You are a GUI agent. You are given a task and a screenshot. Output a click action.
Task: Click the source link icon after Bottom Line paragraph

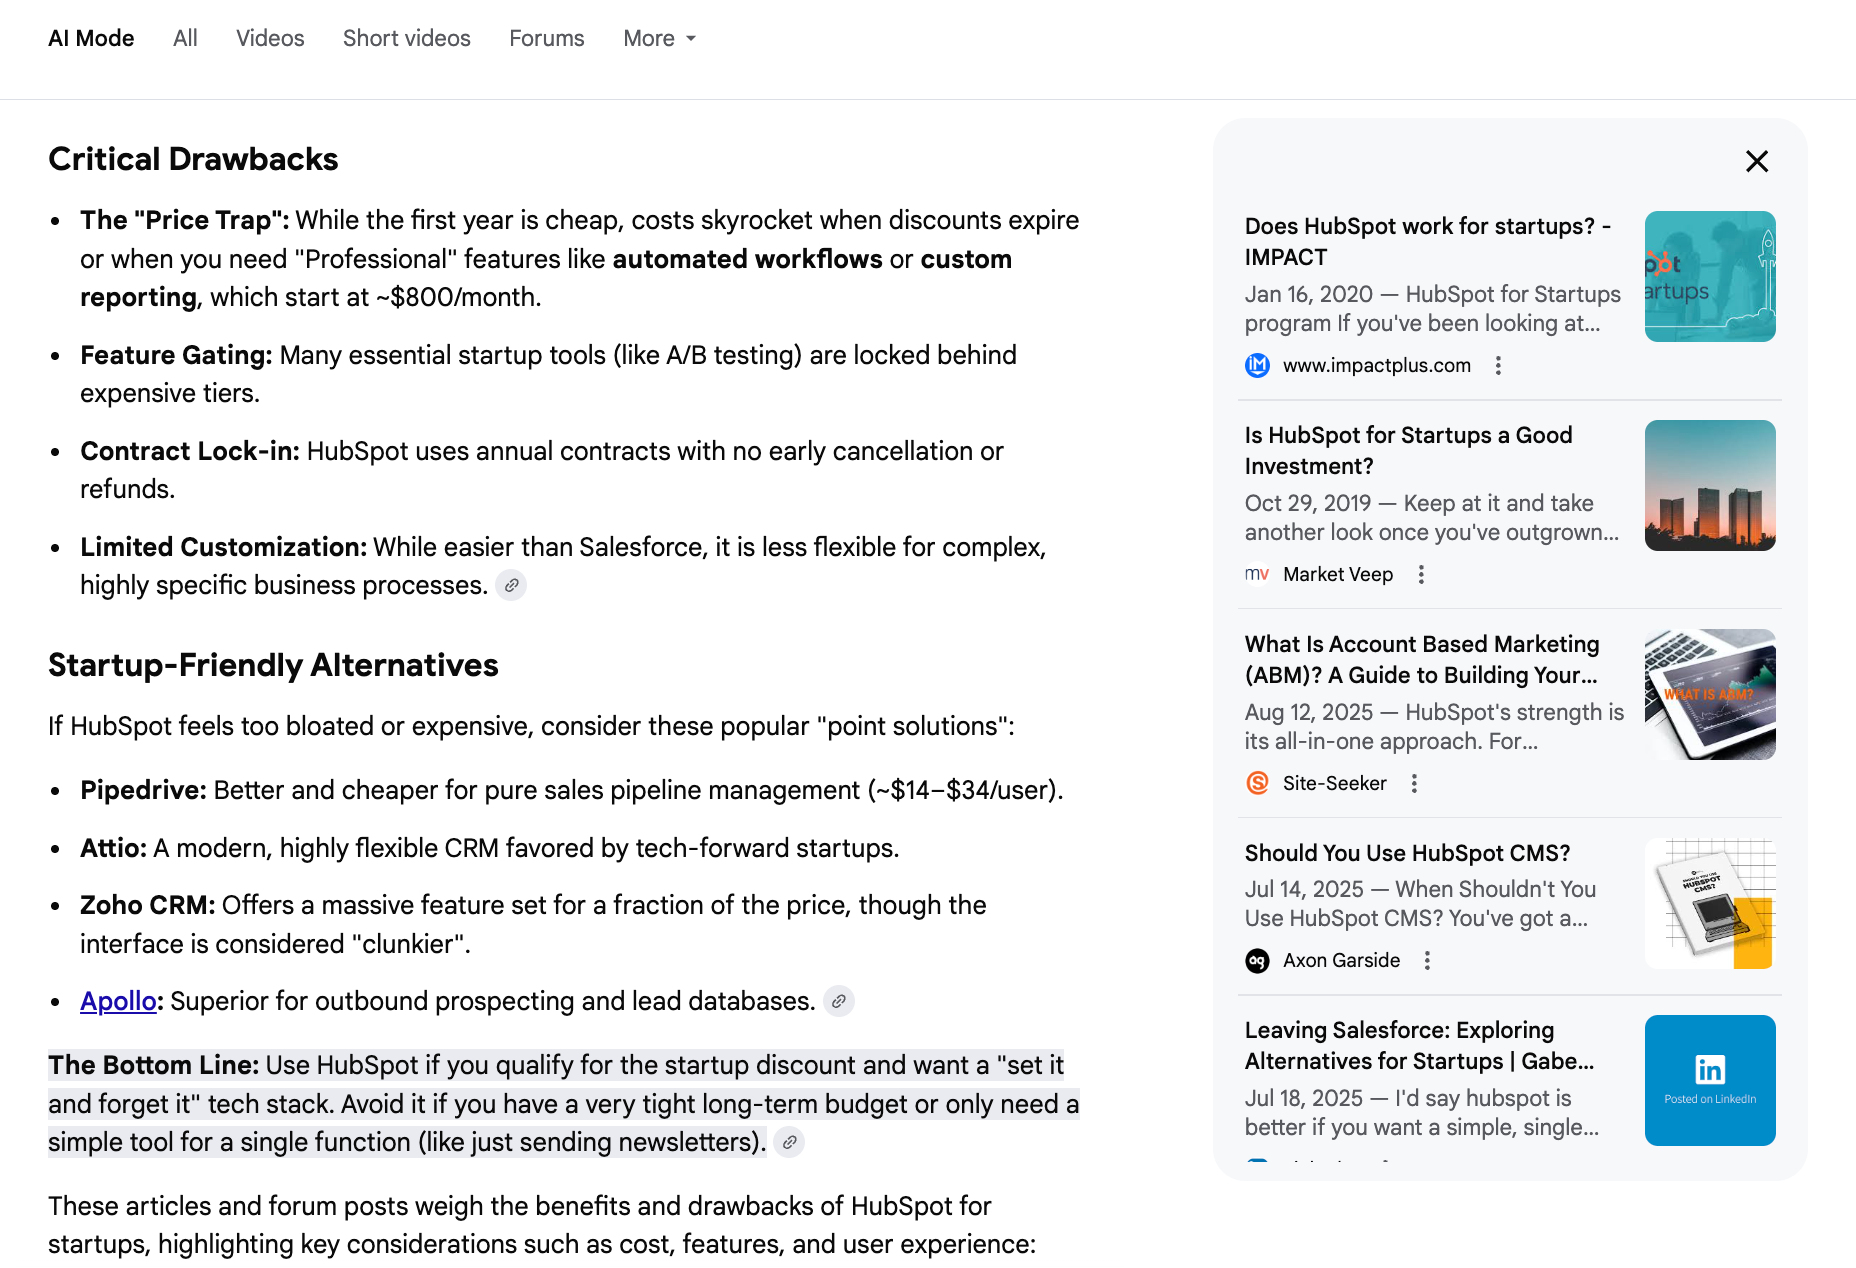789,1142
